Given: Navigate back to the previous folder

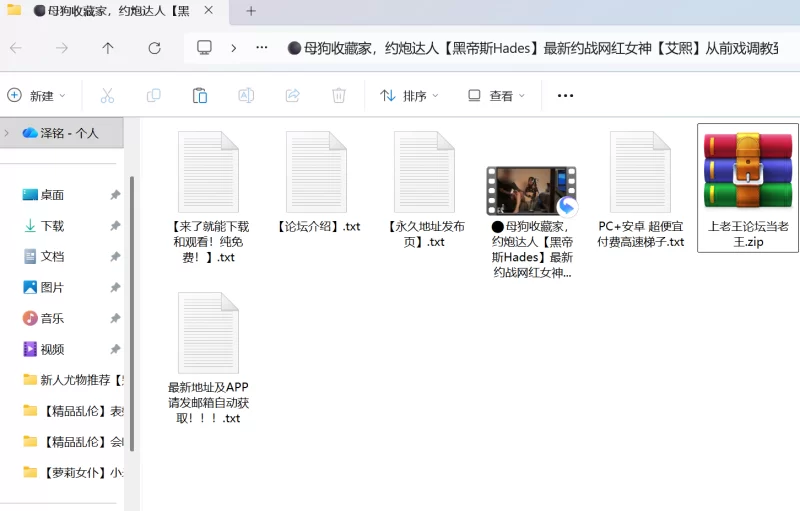Looking at the screenshot, I should pos(16,48).
